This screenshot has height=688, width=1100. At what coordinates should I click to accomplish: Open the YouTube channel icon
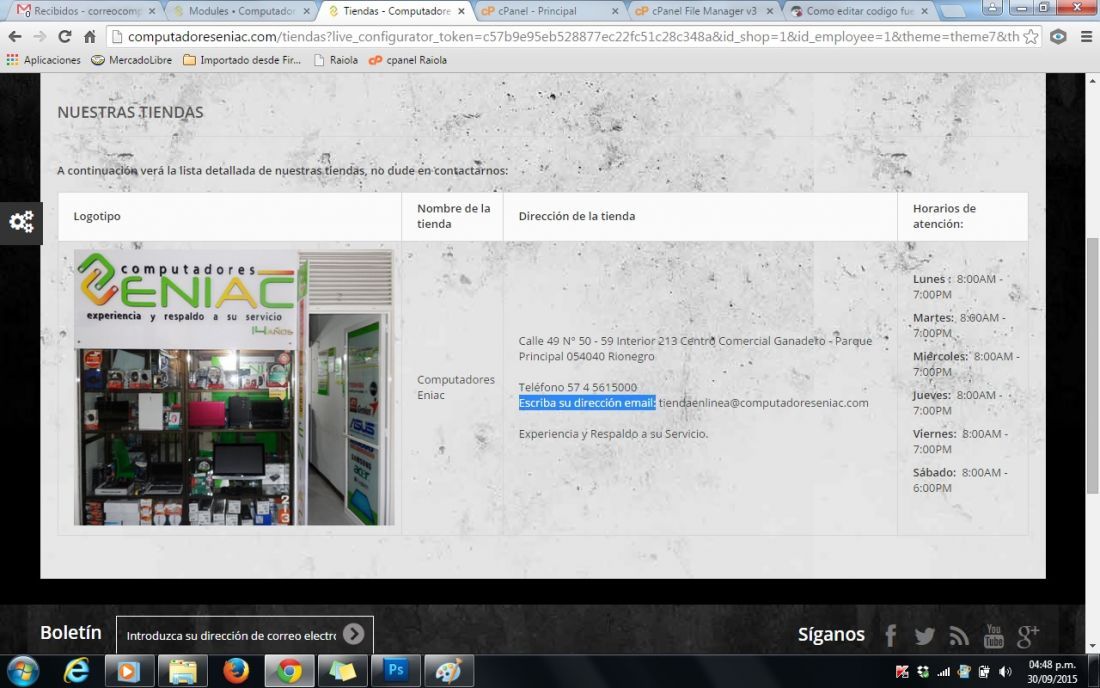[x=993, y=636]
